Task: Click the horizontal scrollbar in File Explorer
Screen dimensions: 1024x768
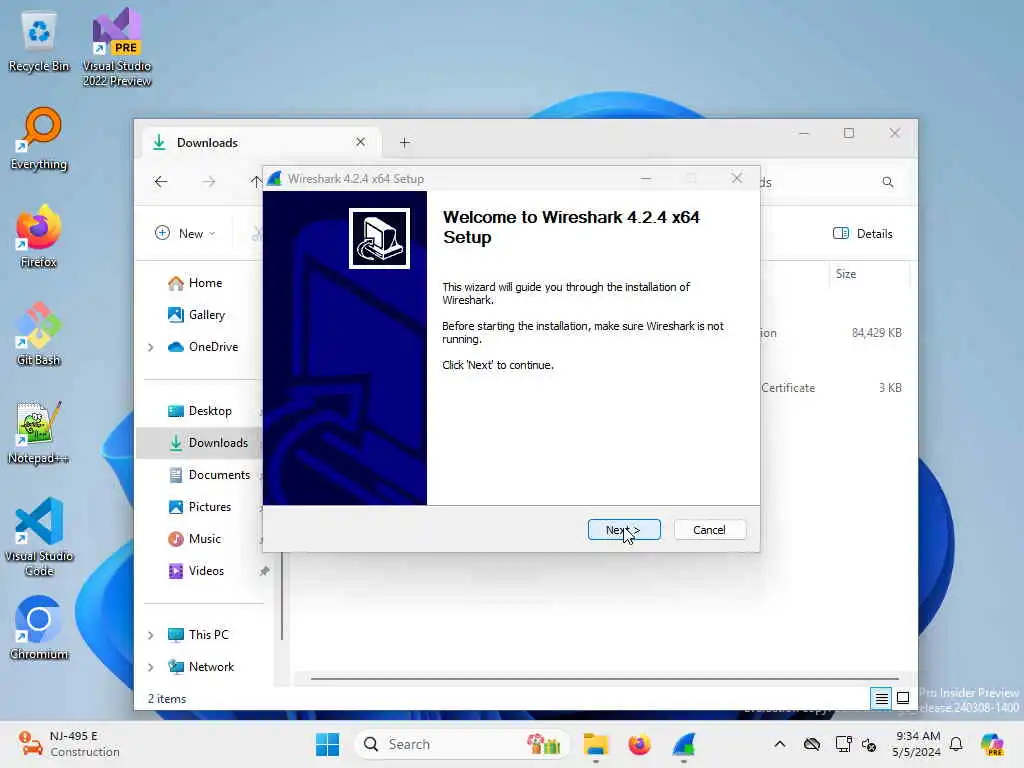Action: pyautogui.click(x=604, y=679)
